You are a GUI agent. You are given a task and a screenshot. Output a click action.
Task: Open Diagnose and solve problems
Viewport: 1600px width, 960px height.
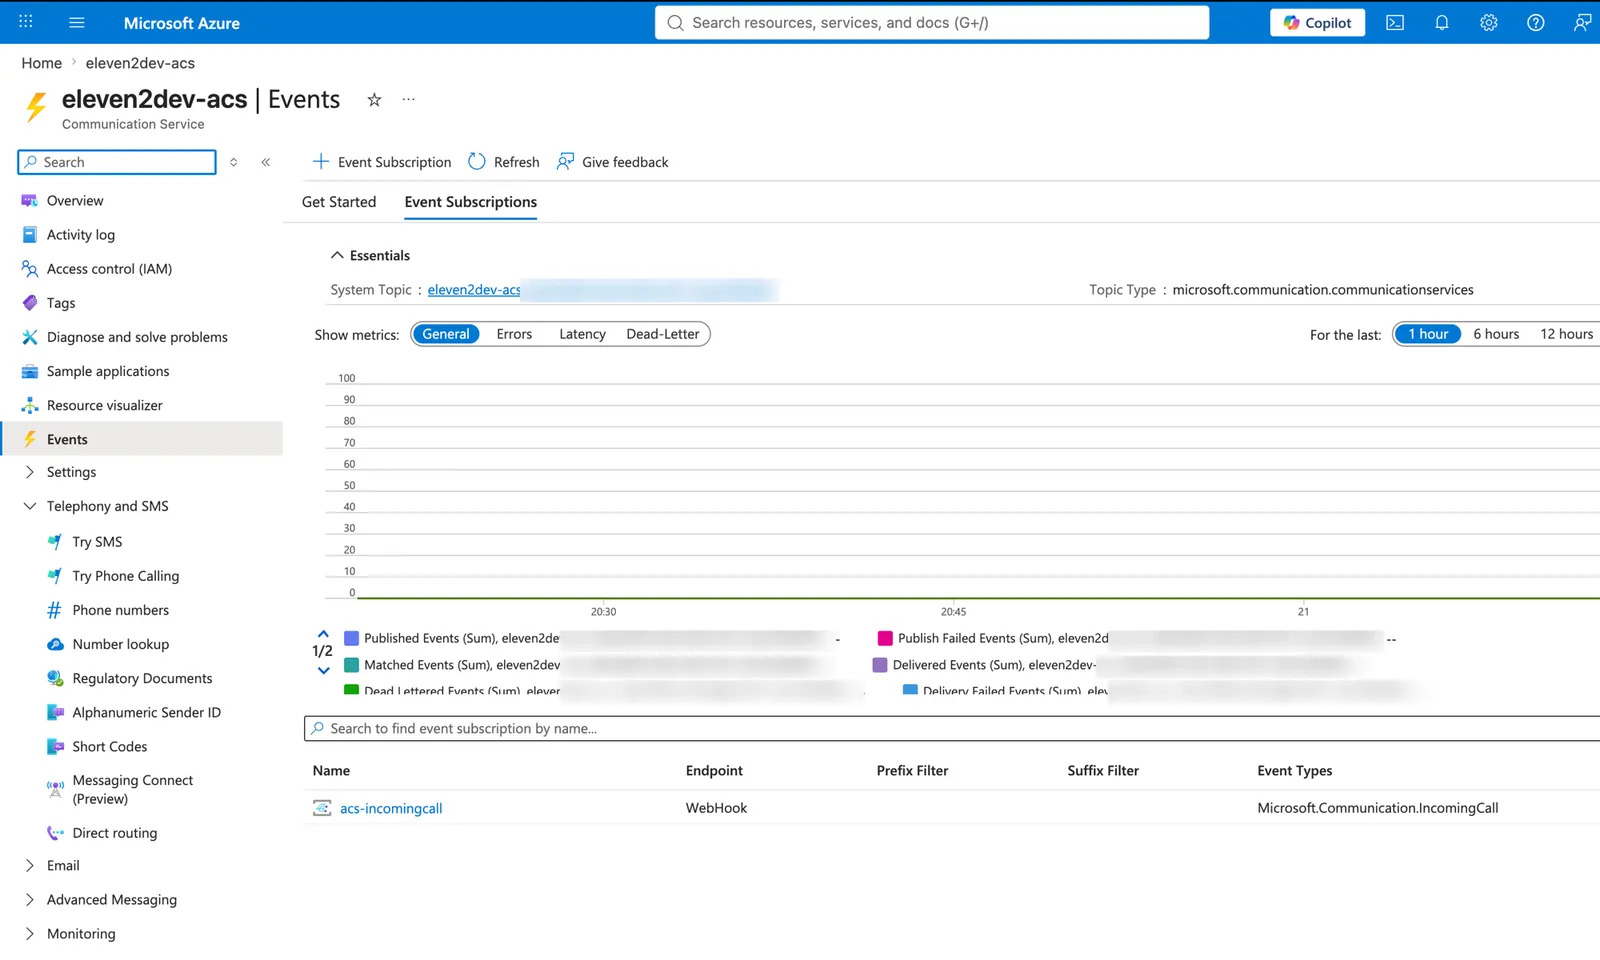(137, 337)
